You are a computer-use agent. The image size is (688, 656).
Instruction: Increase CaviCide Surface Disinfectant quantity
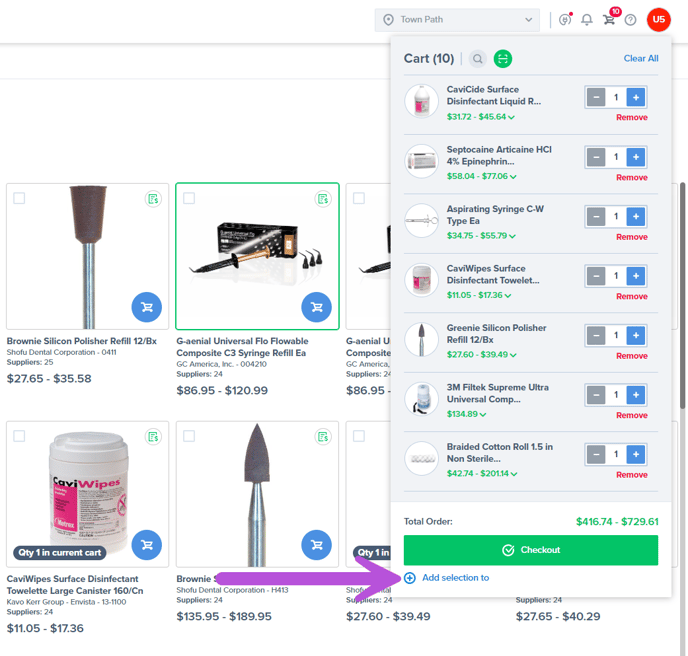point(635,97)
